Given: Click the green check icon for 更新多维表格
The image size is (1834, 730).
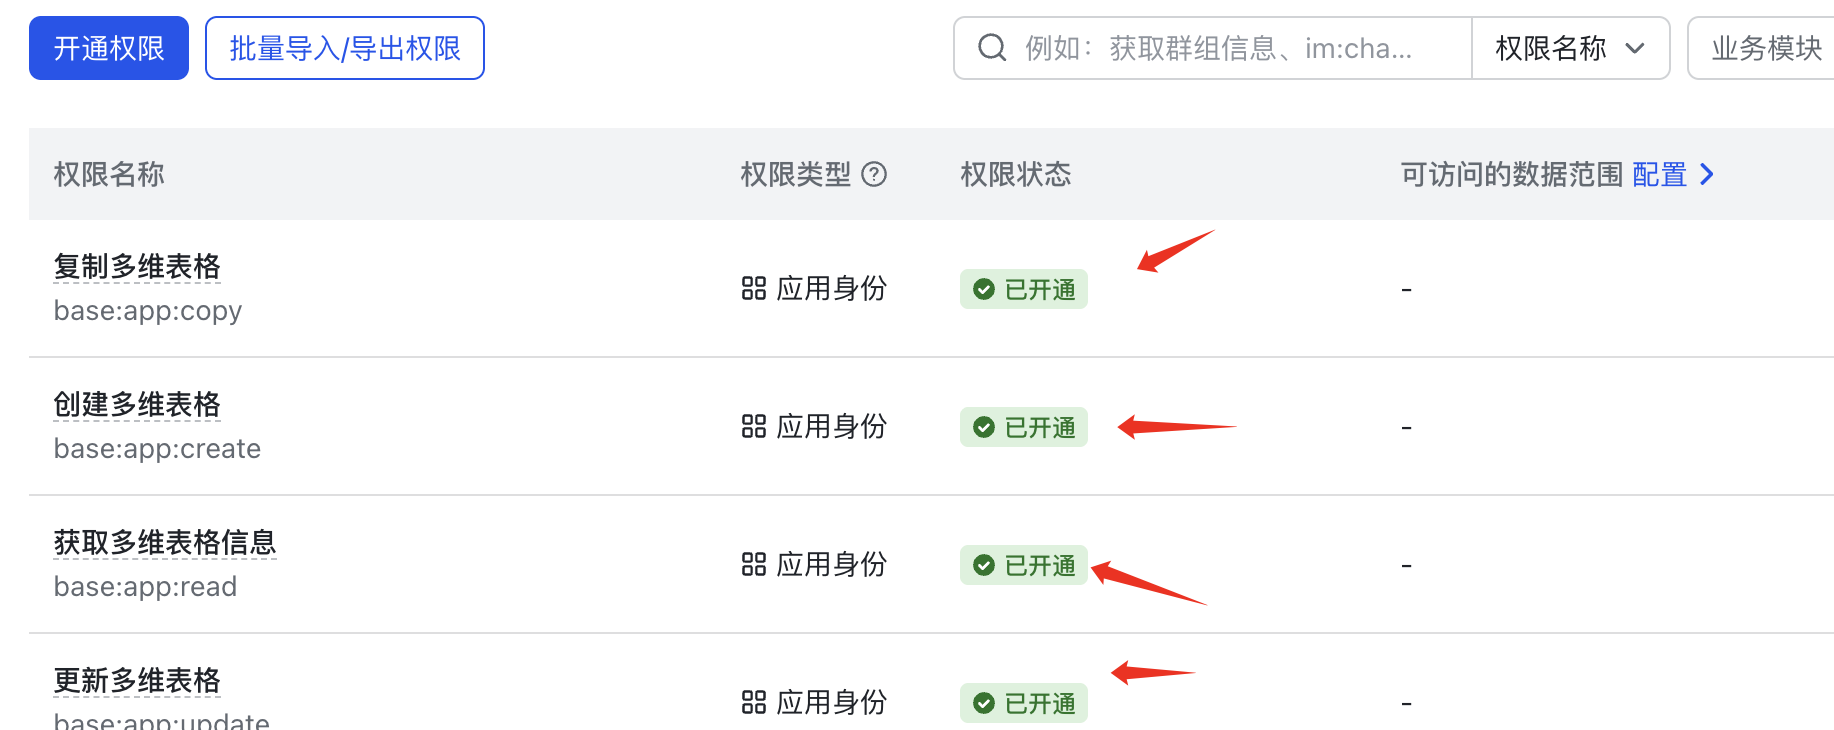Looking at the screenshot, I should (x=984, y=704).
